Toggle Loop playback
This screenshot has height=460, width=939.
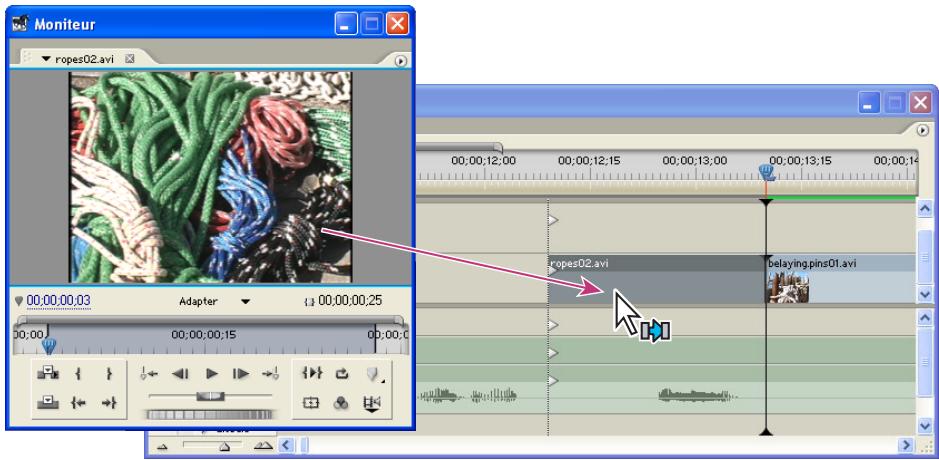(340, 374)
